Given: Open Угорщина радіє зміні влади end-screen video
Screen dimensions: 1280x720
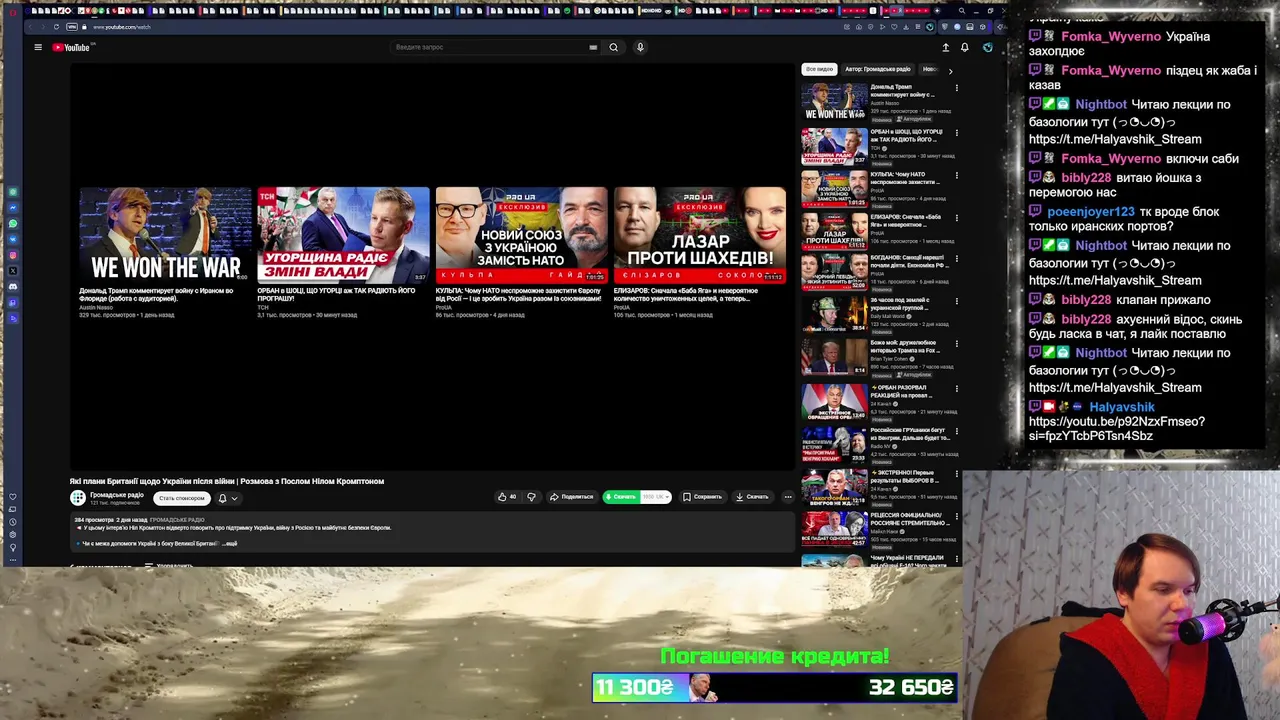Looking at the screenshot, I should point(343,235).
